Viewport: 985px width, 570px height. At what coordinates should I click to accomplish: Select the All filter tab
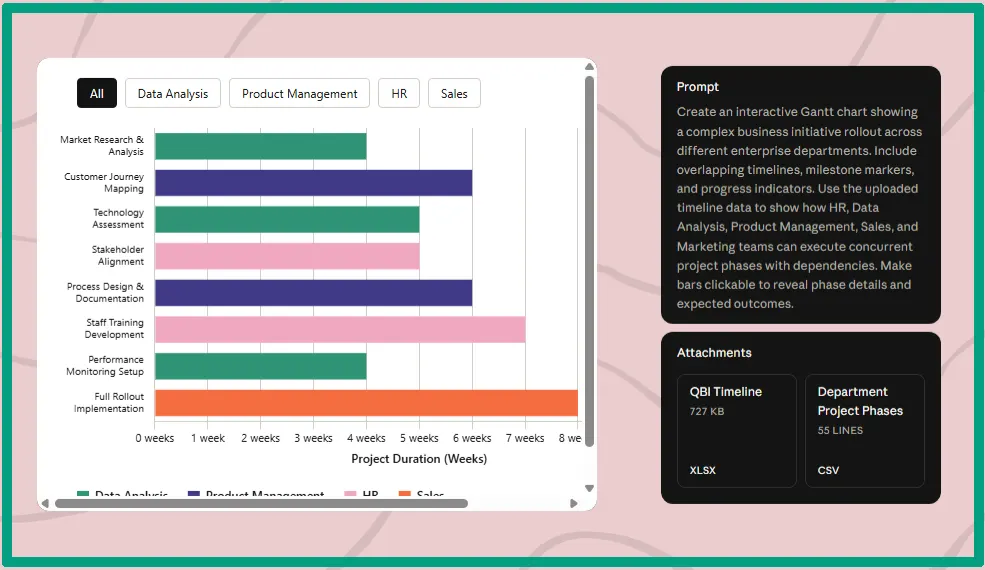tap(97, 93)
